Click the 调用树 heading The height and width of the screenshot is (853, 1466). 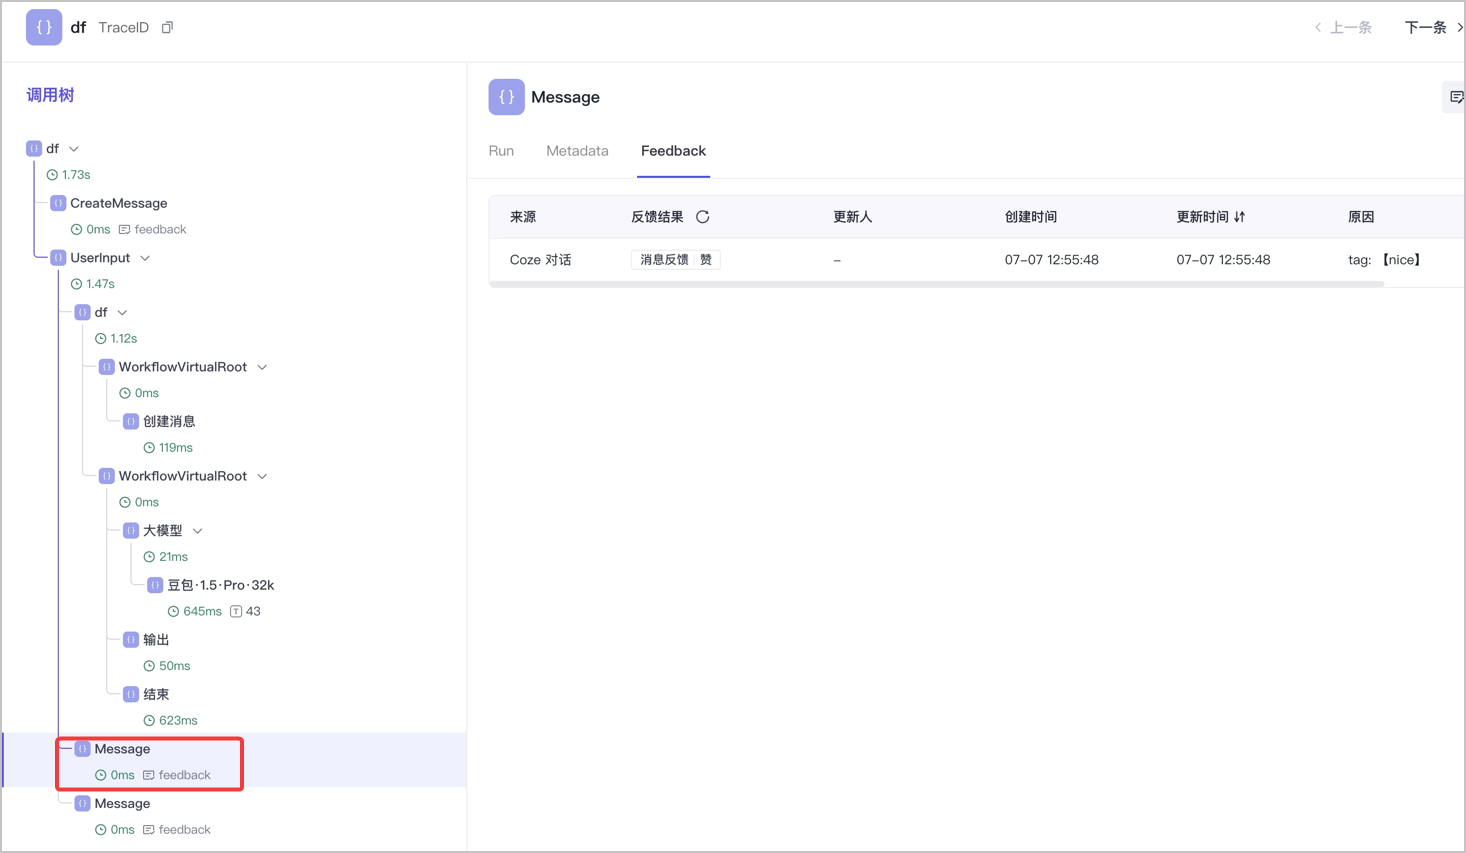tap(50, 95)
